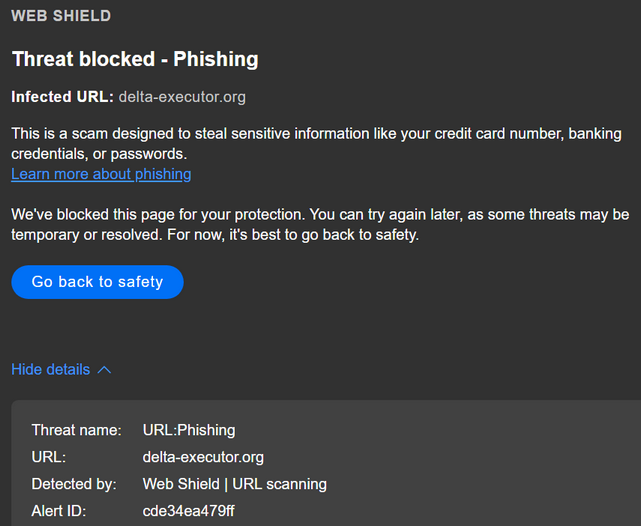This screenshot has width=641, height=526.
Task: Click the Go back to safety button
Action: (97, 282)
